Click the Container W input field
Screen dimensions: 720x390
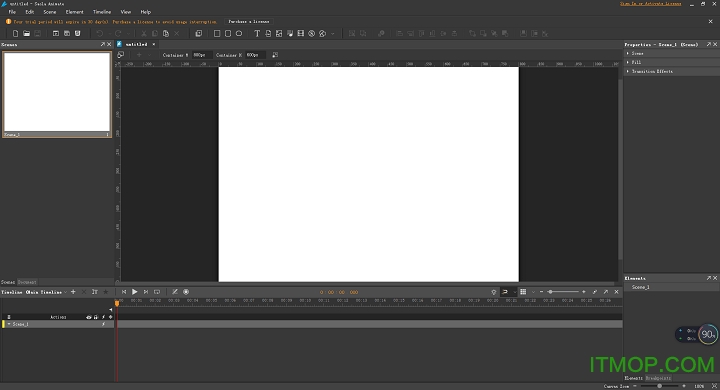tap(202, 55)
